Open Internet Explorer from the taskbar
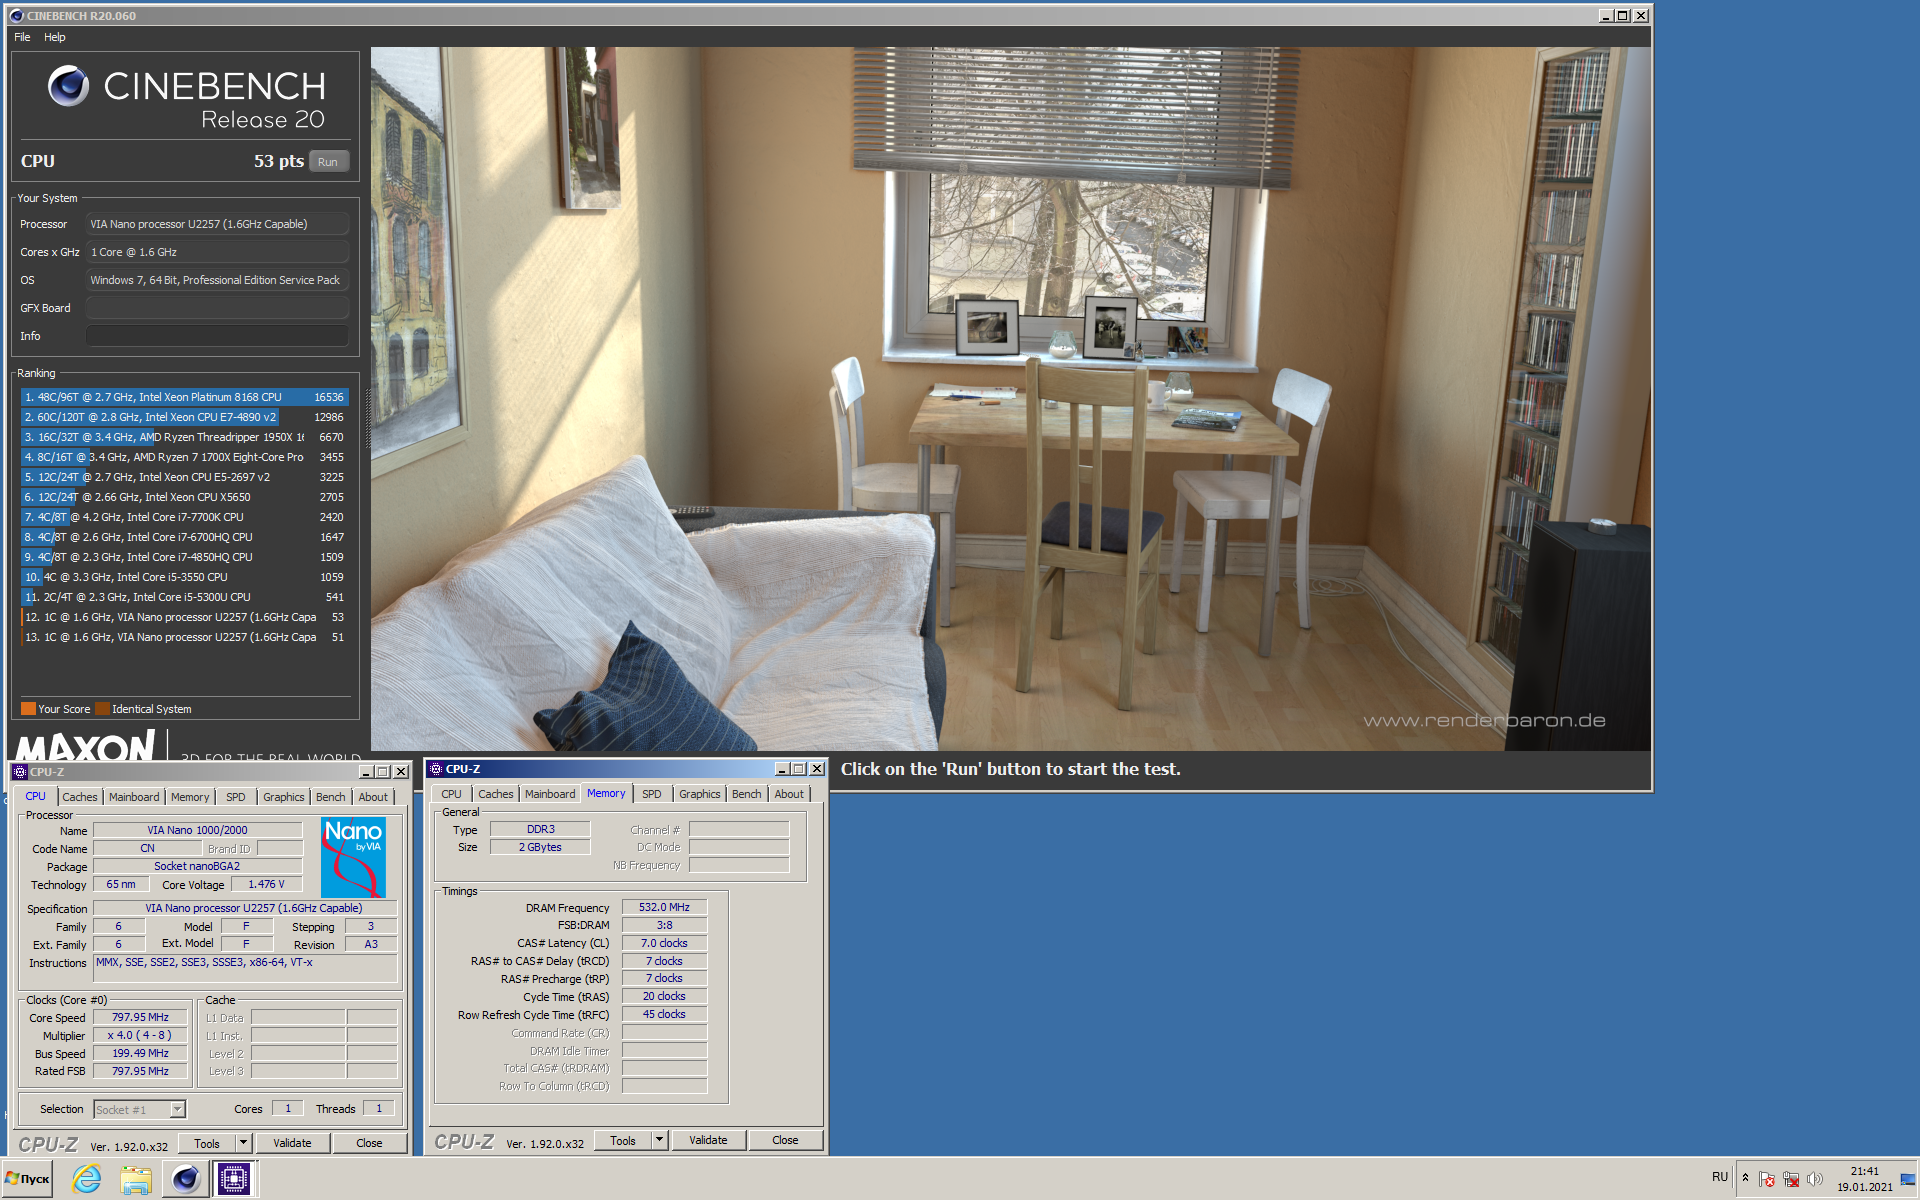Image resolution: width=1920 pixels, height=1200 pixels. tap(87, 1179)
